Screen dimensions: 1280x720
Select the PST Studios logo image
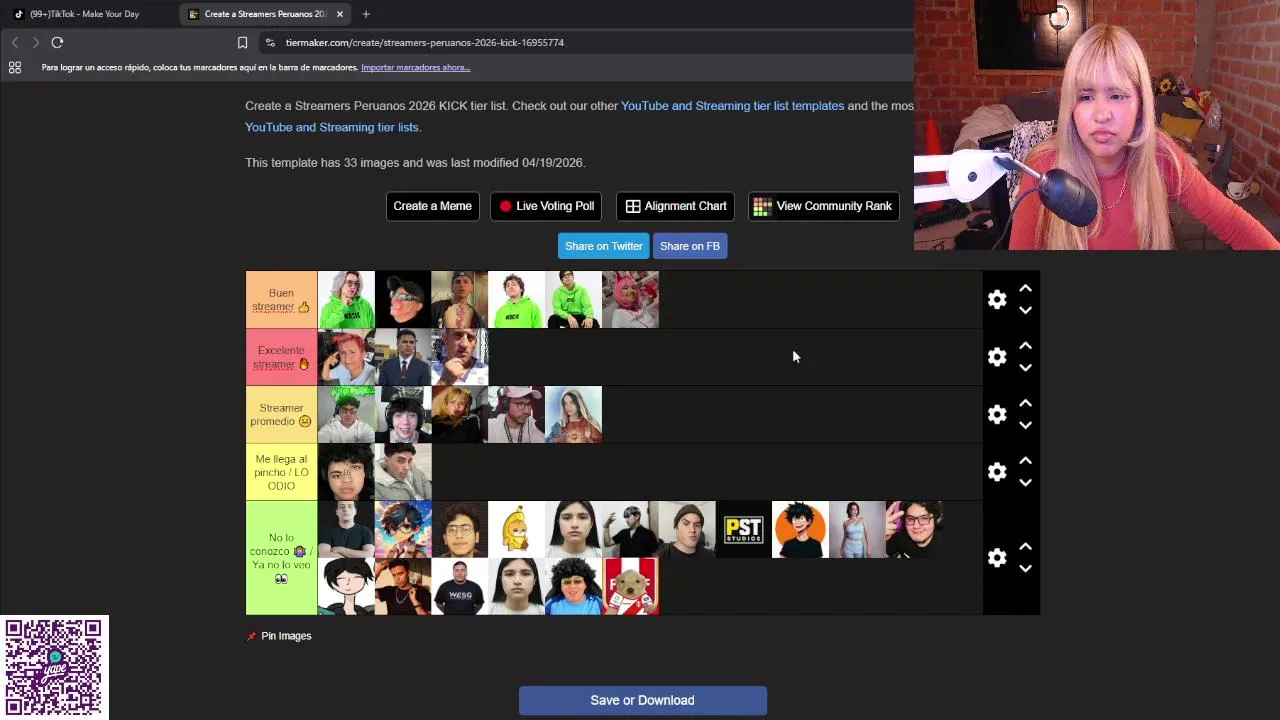click(x=743, y=529)
